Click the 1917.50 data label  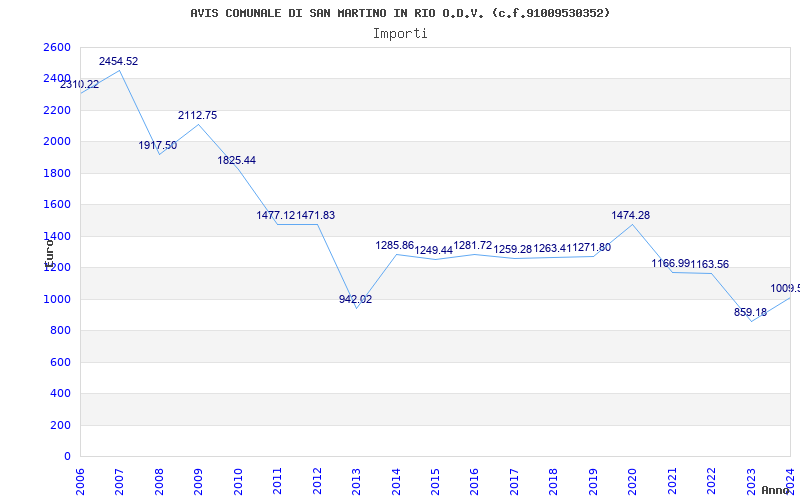pyautogui.click(x=158, y=145)
